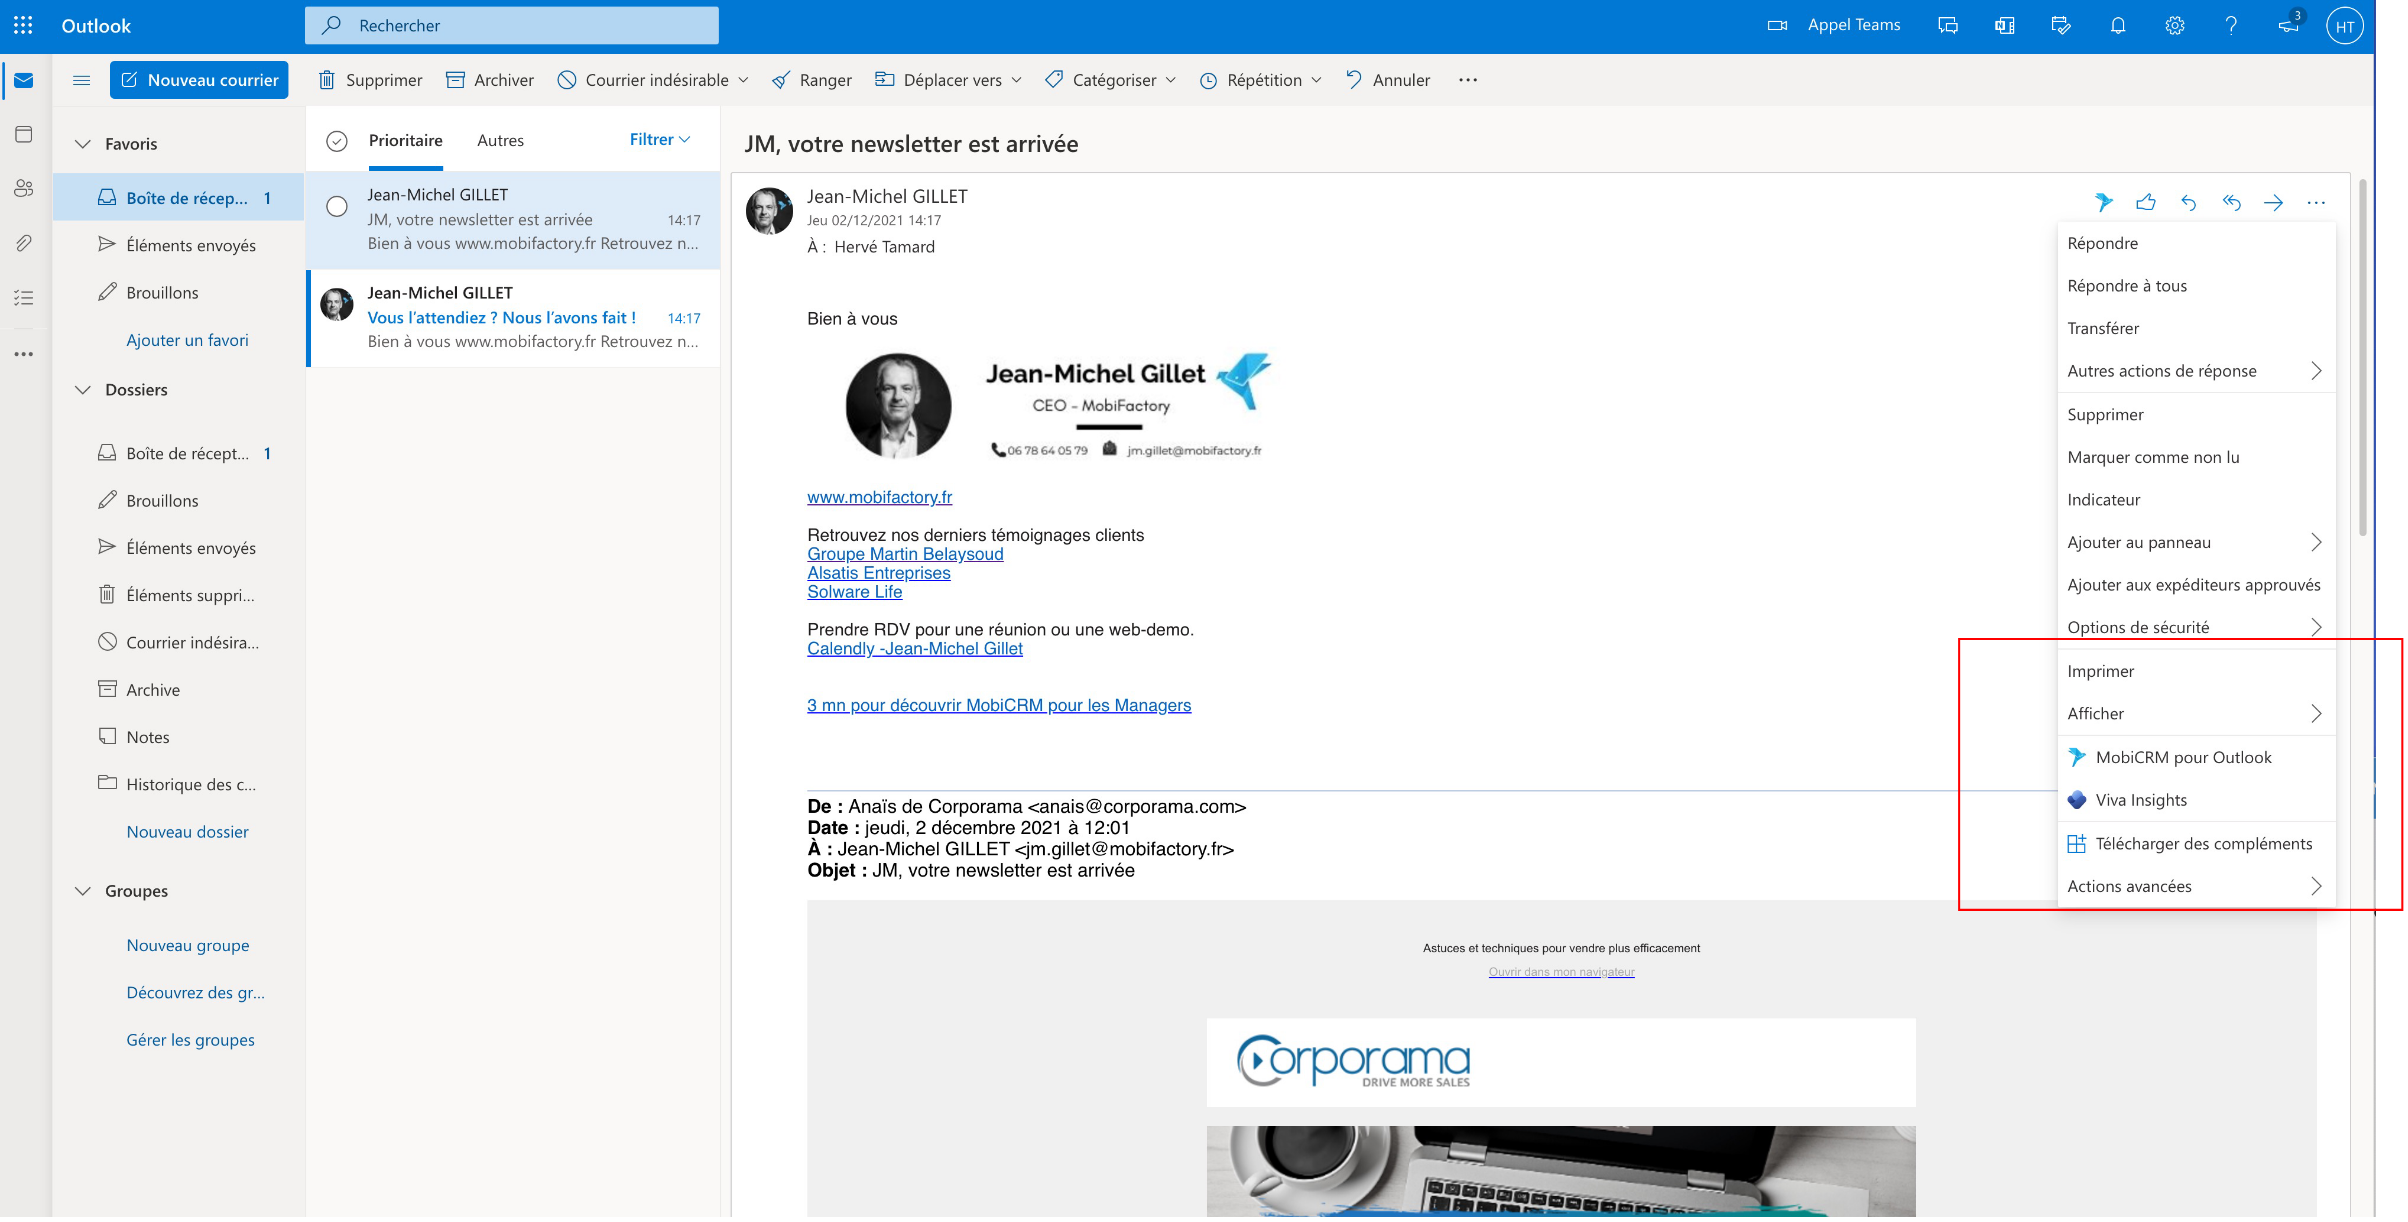The width and height of the screenshot is (2408, 1222).
Task: Click the reply-all double arrow icon
Action: 2231,203
